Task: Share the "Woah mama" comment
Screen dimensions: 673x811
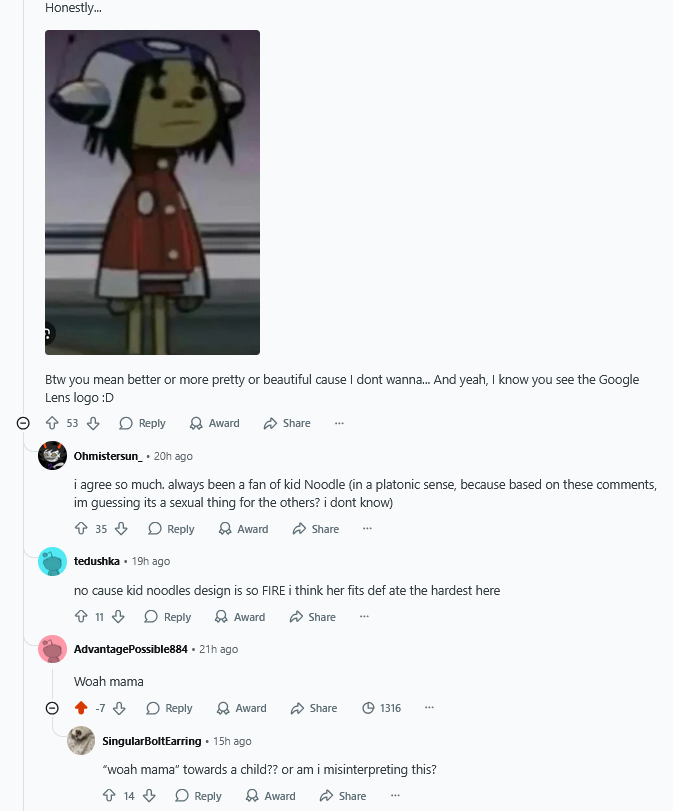Action: click(314, 708)
